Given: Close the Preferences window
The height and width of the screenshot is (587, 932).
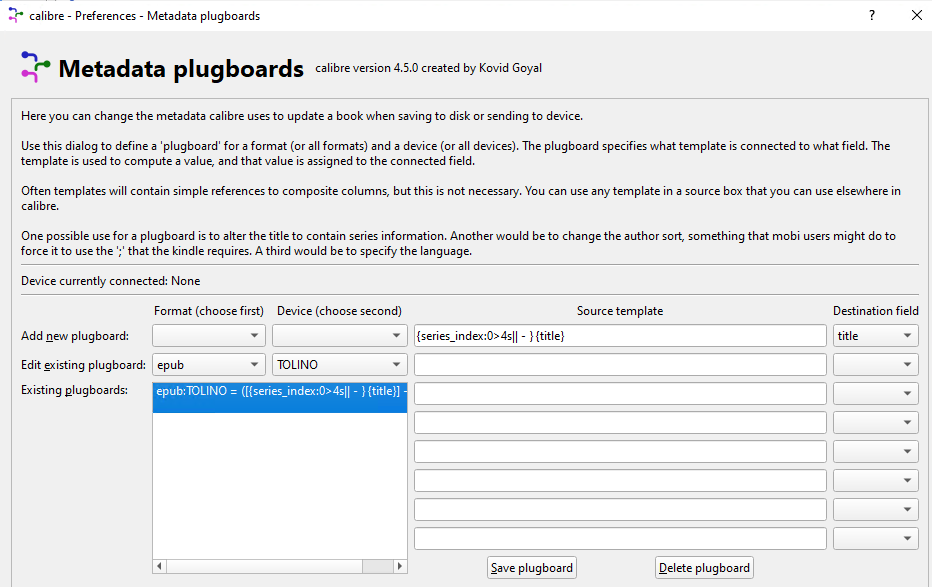Looking at the screenshot, I should 917,15.
